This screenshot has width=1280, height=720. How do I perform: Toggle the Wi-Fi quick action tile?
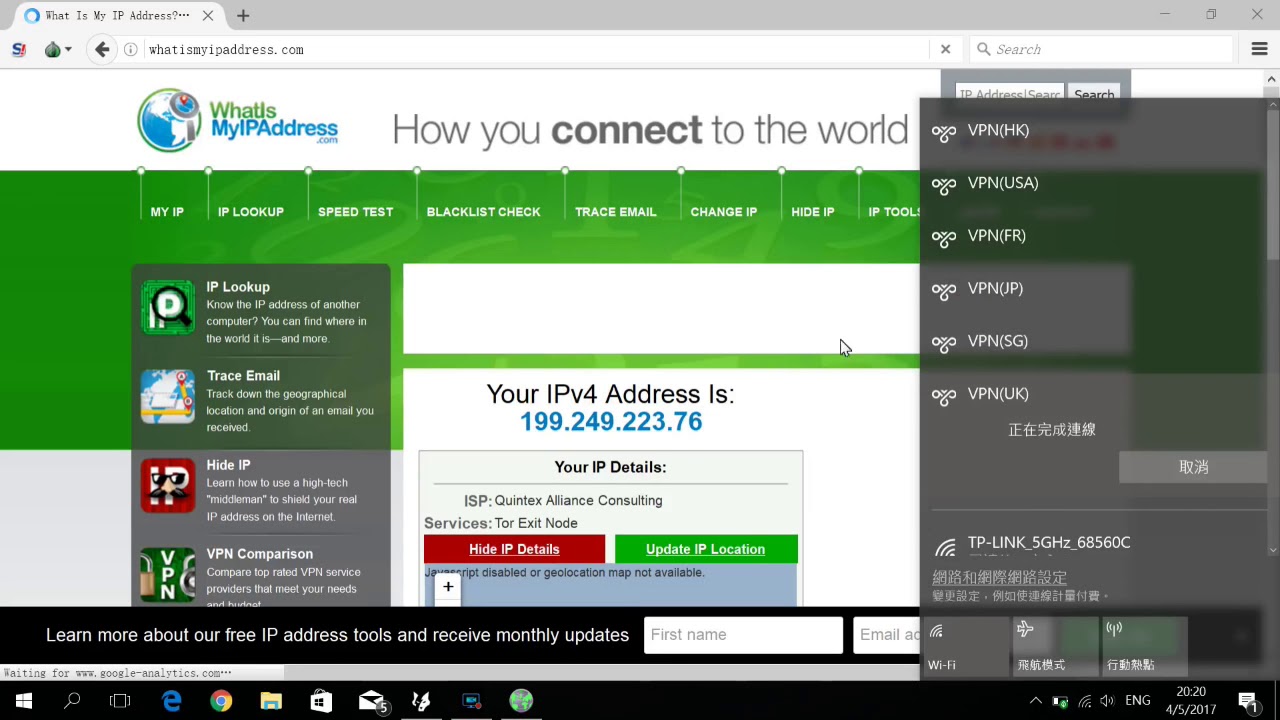click(x=966, y=646)
